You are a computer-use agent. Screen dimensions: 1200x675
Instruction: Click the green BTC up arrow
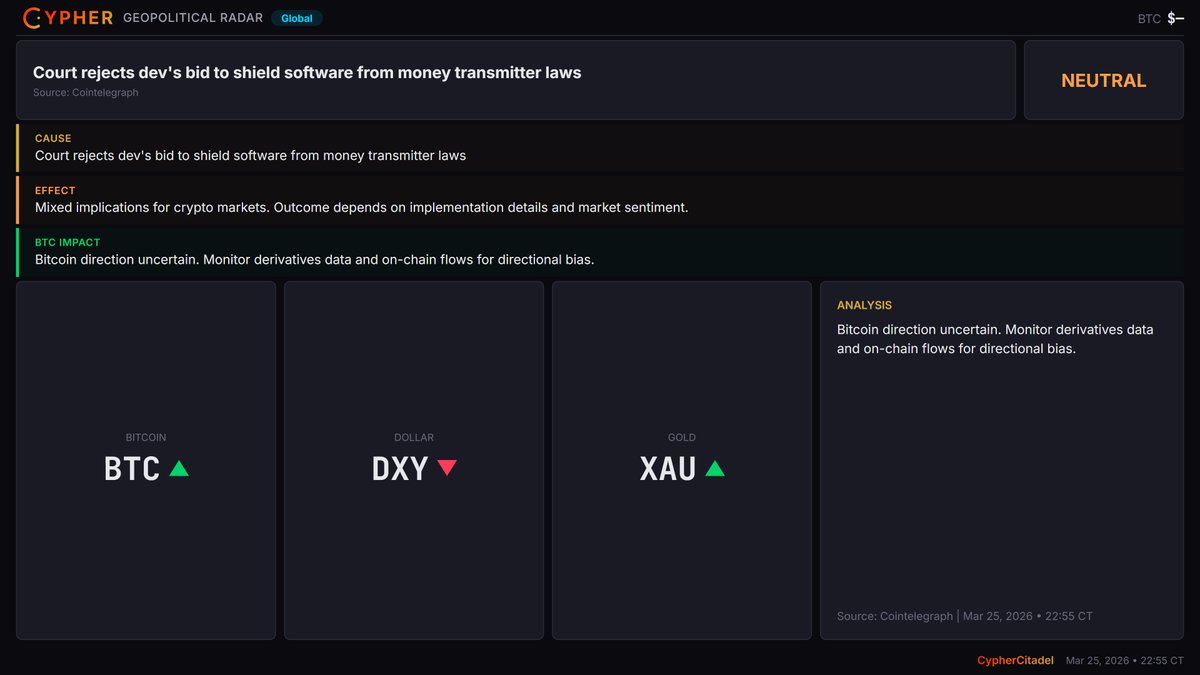[x=179, y=467]
